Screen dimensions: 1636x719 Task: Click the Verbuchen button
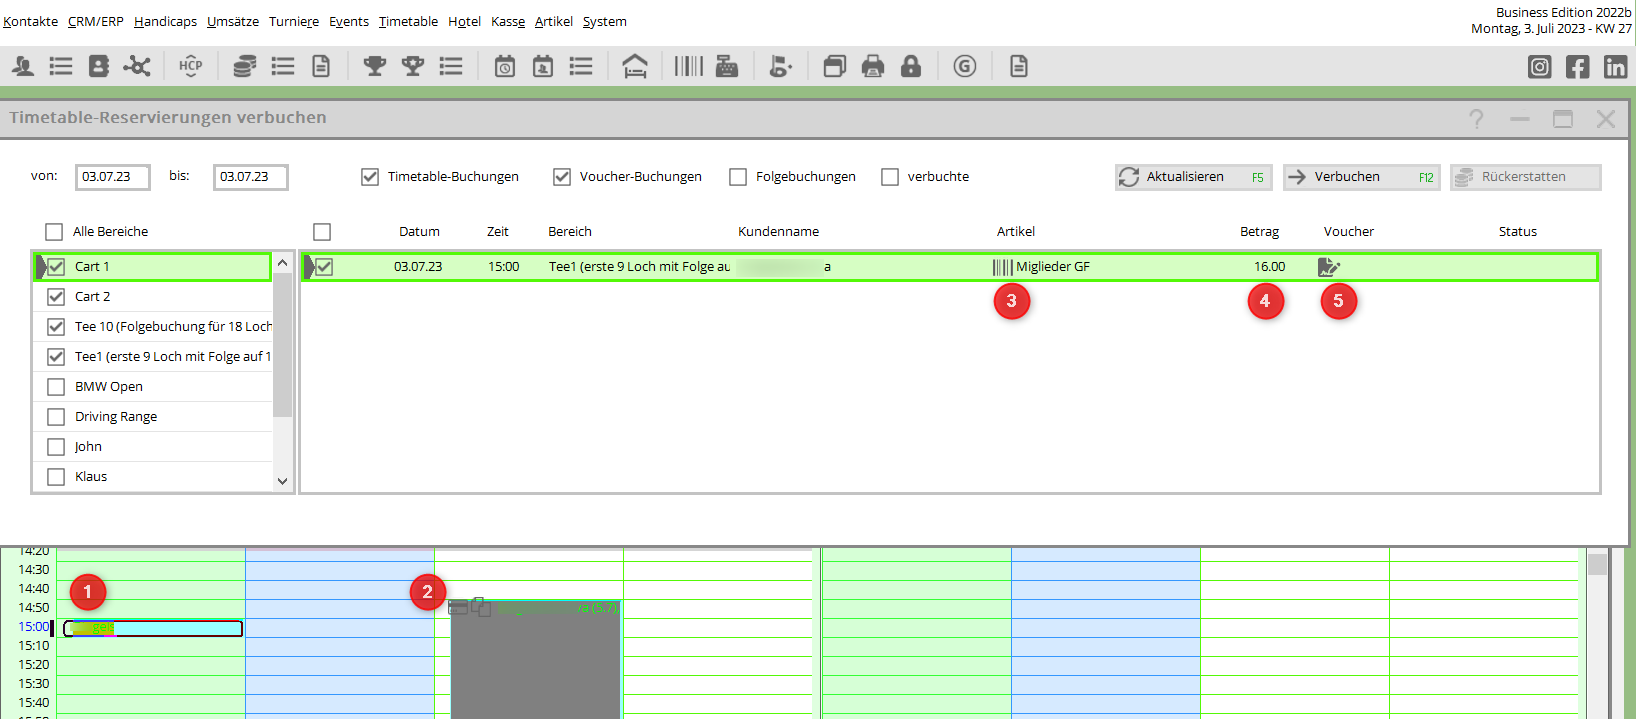1361,177
